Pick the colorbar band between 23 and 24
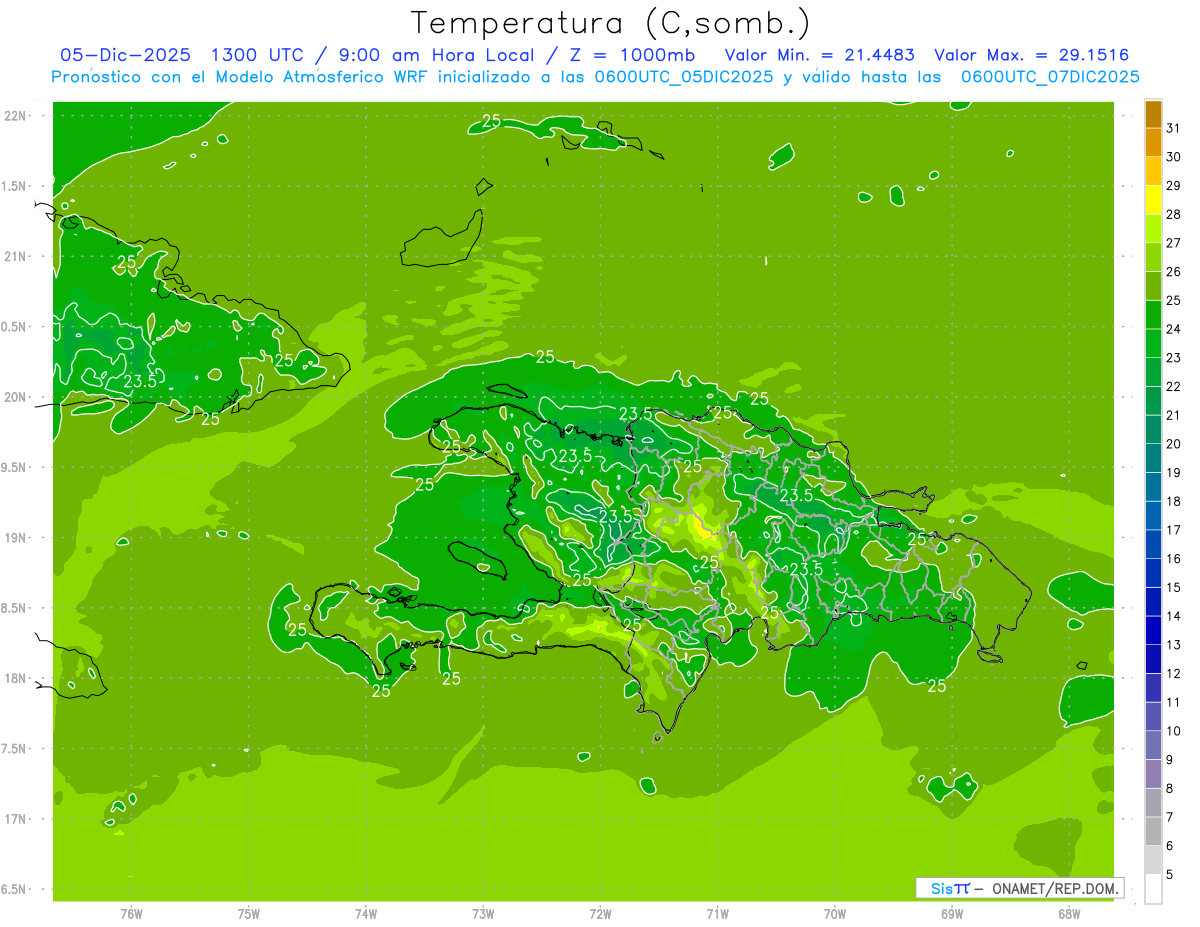 1153,343
